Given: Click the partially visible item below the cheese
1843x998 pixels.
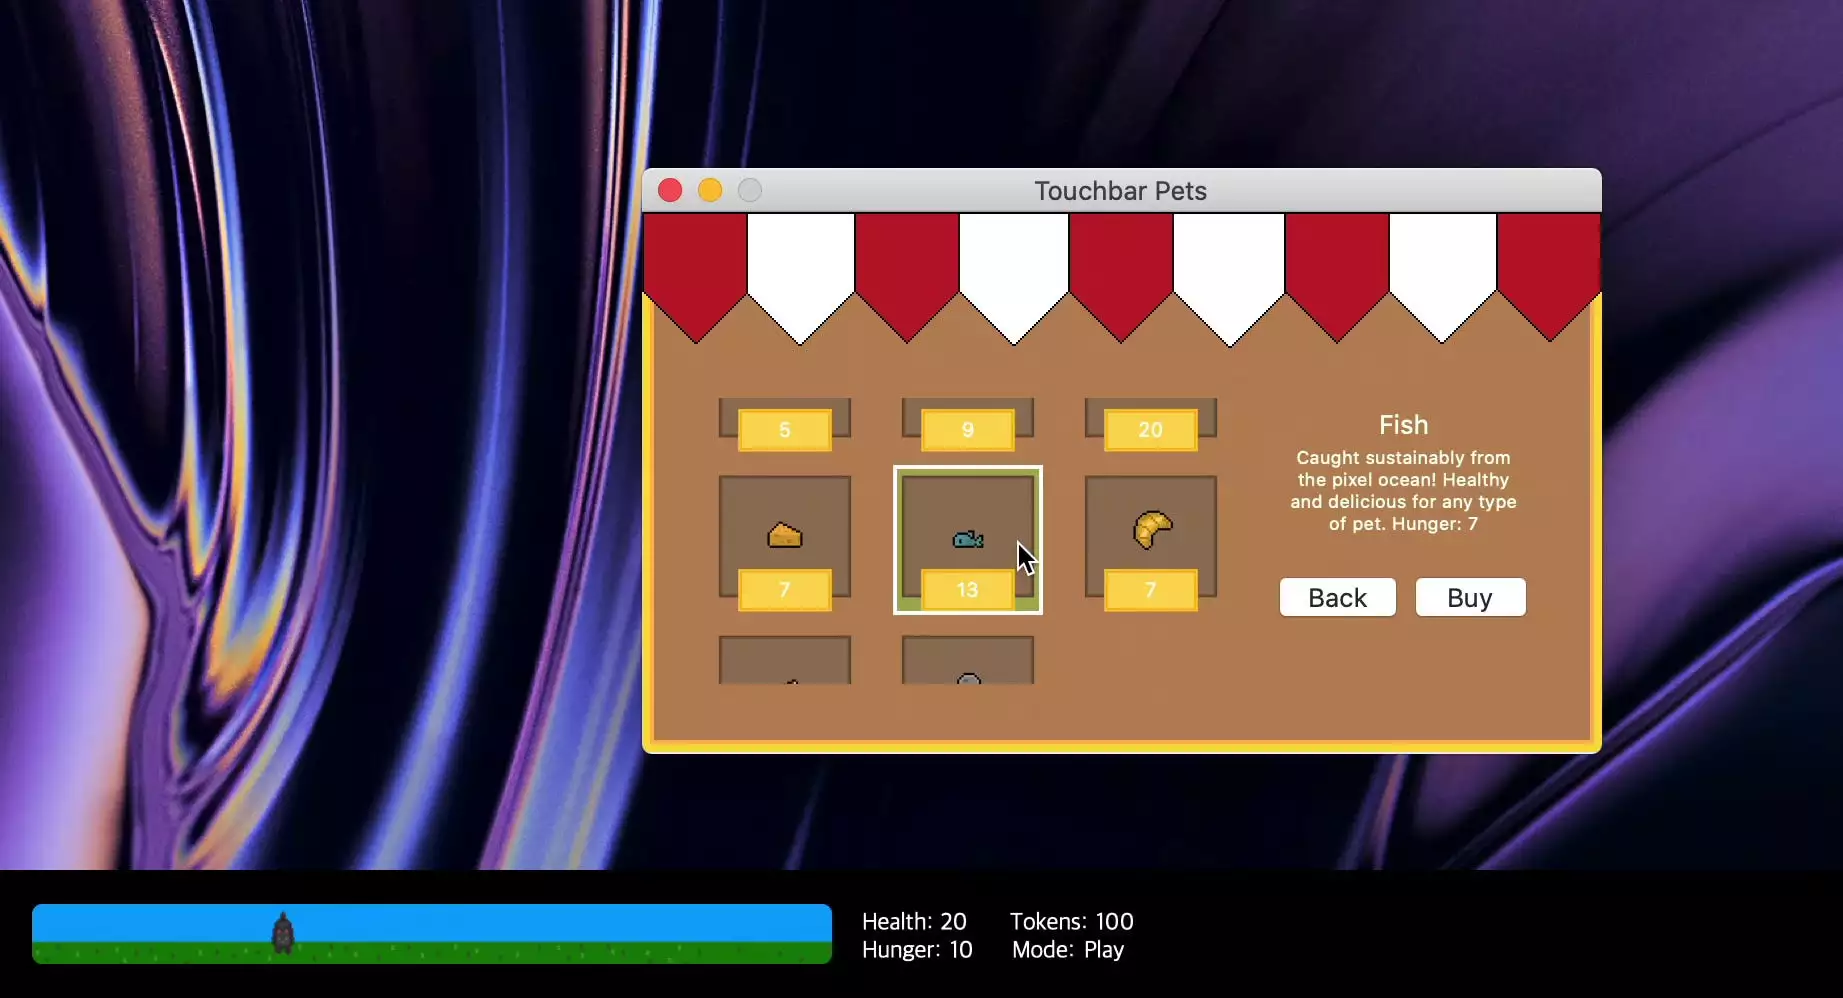Looking at the screenshot, I should tap(785, 661).
